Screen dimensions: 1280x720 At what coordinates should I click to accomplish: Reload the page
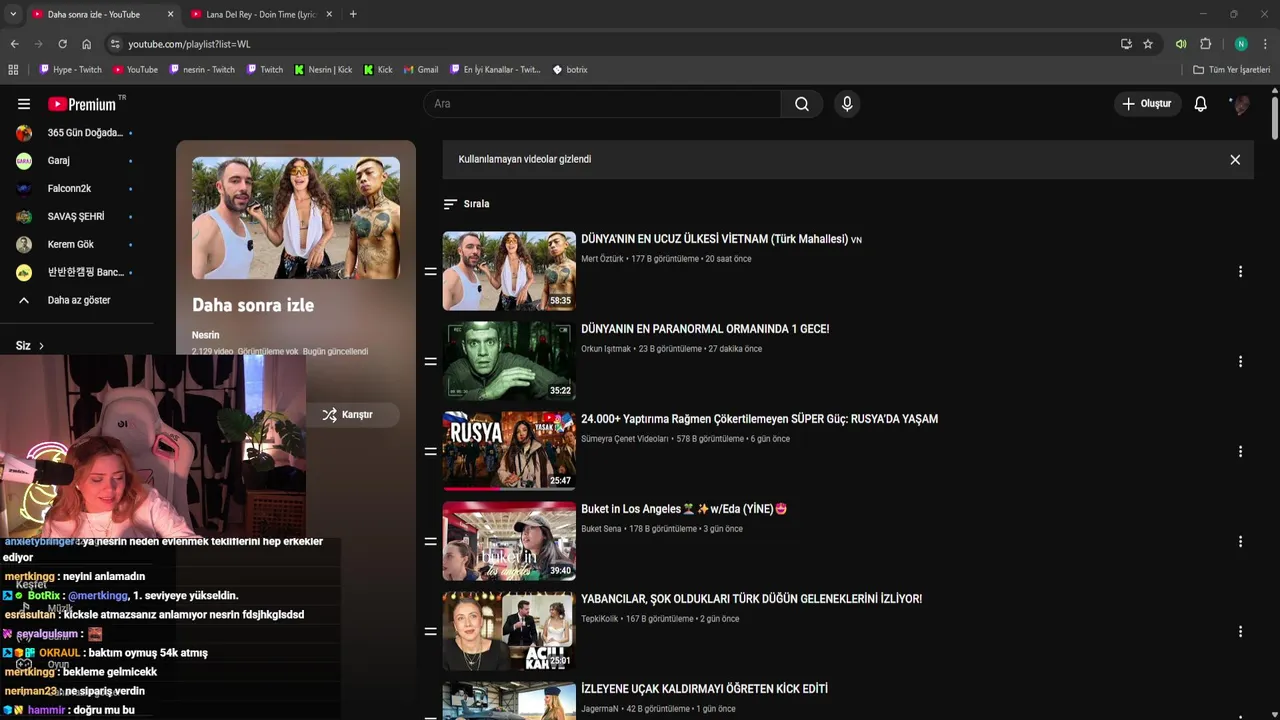point(62,44)
